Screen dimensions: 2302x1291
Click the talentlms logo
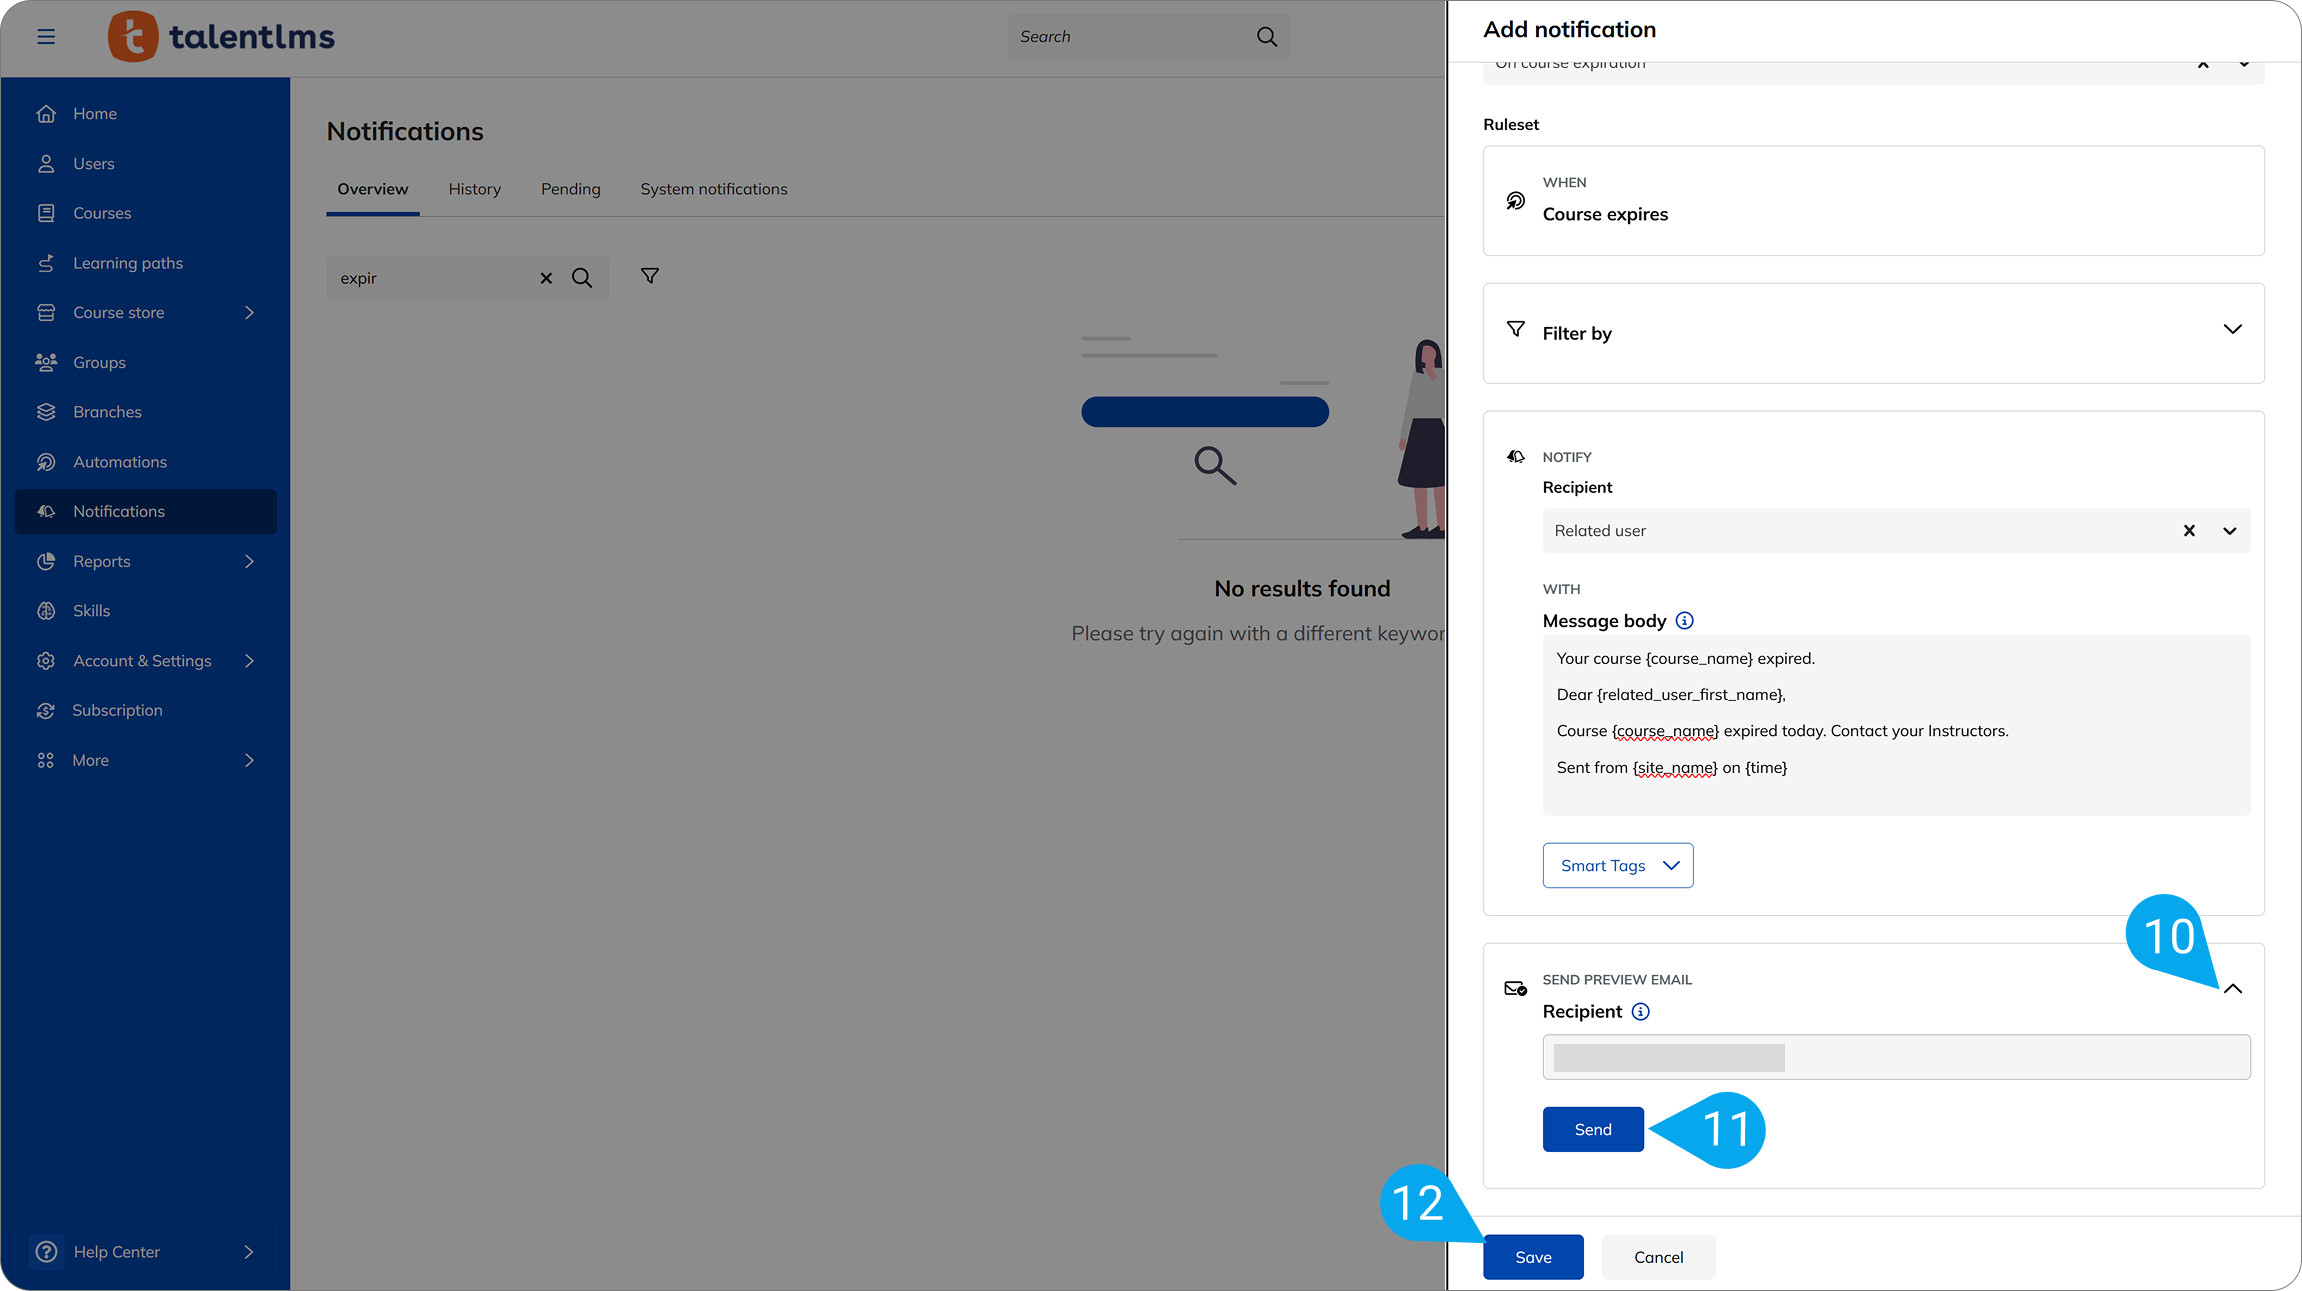pyautogui.click(x=220, y=36)
